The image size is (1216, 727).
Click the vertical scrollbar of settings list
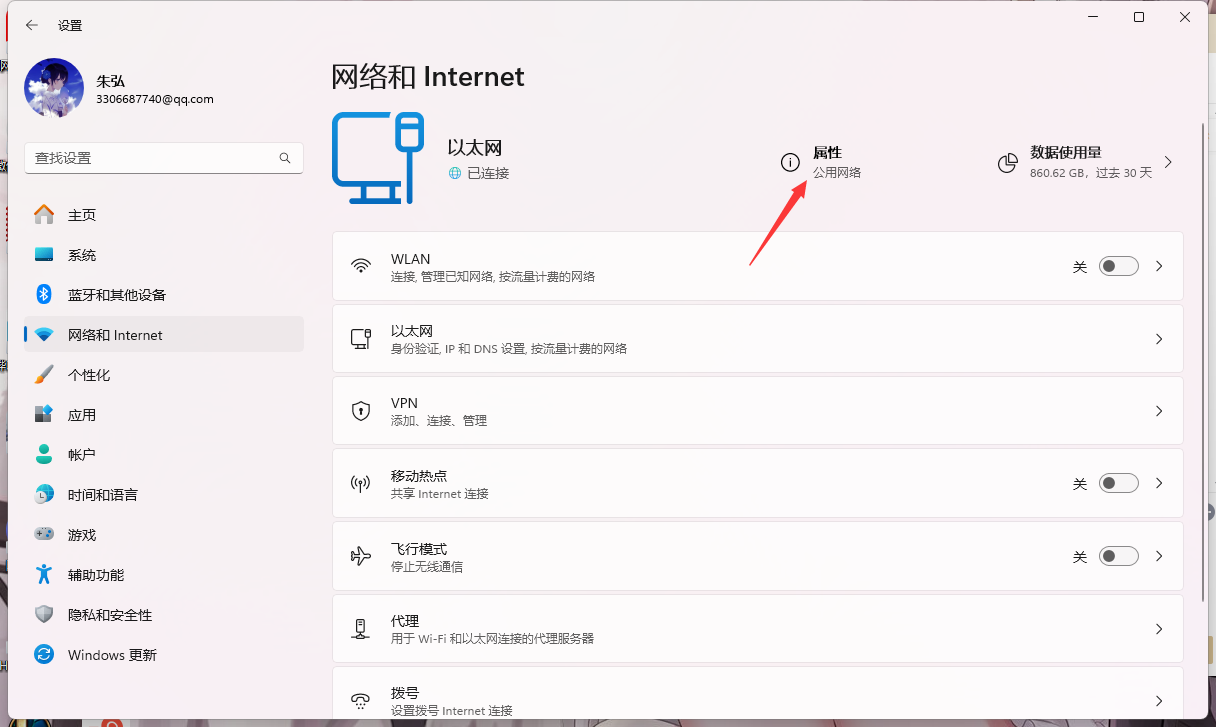click(x=1202, y=300)
